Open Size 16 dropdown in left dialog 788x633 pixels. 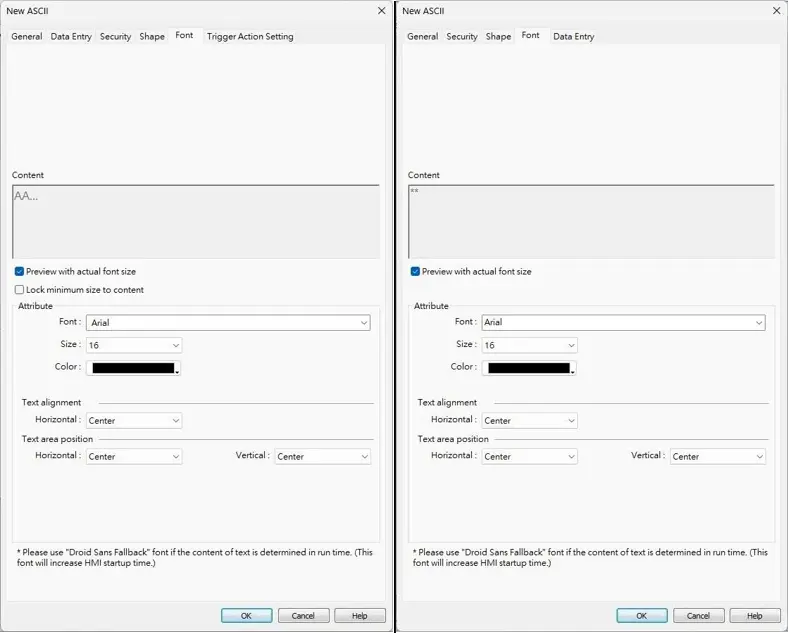[134, 345]
